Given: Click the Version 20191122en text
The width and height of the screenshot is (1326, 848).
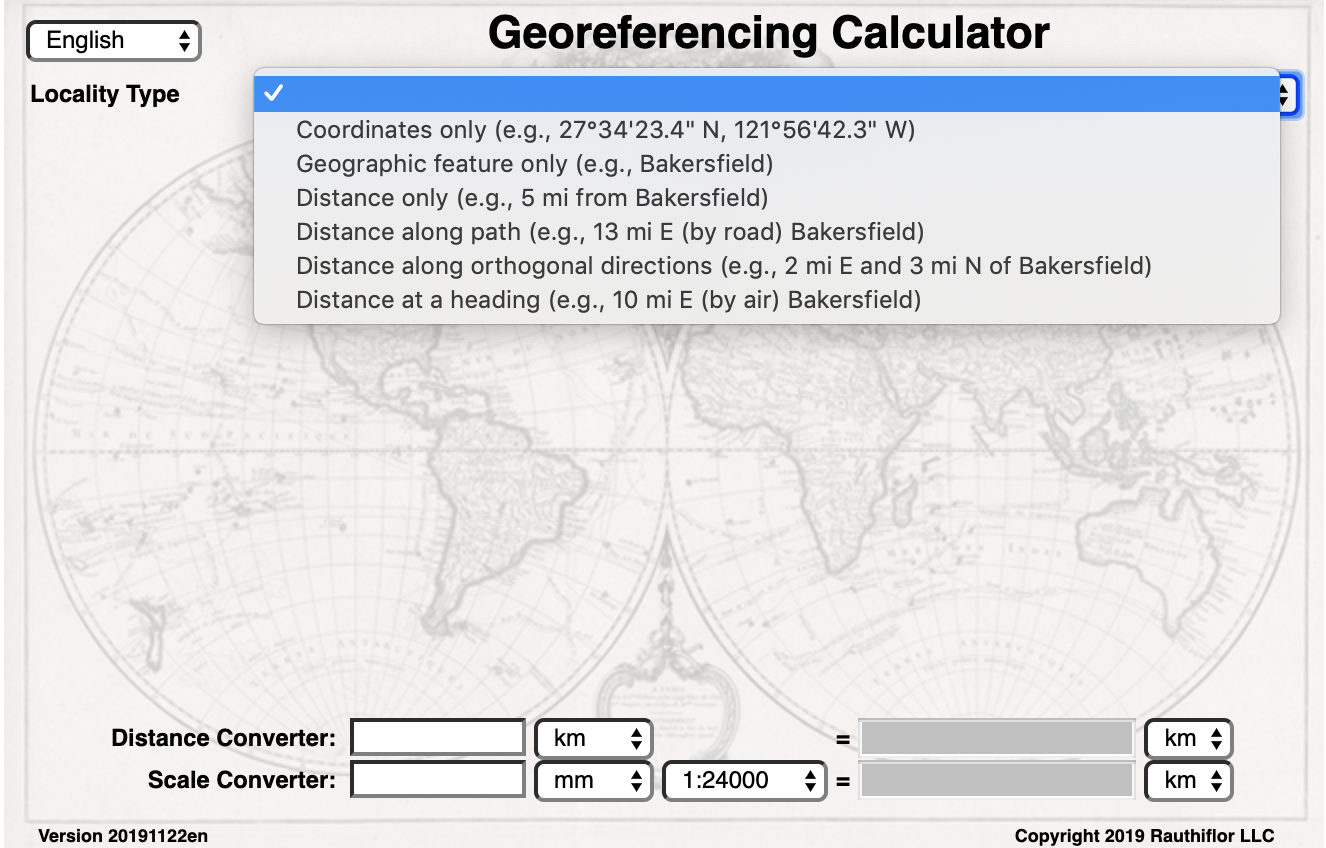Looking at the screenshot, I should click(x=123, y=835).
